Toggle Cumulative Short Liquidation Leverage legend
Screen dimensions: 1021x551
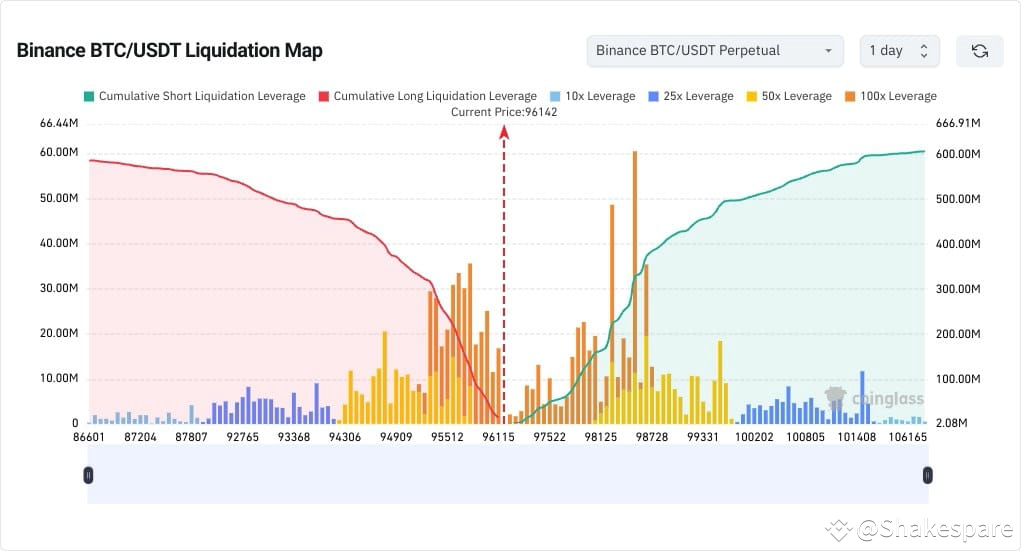click(x=195, y=96)
